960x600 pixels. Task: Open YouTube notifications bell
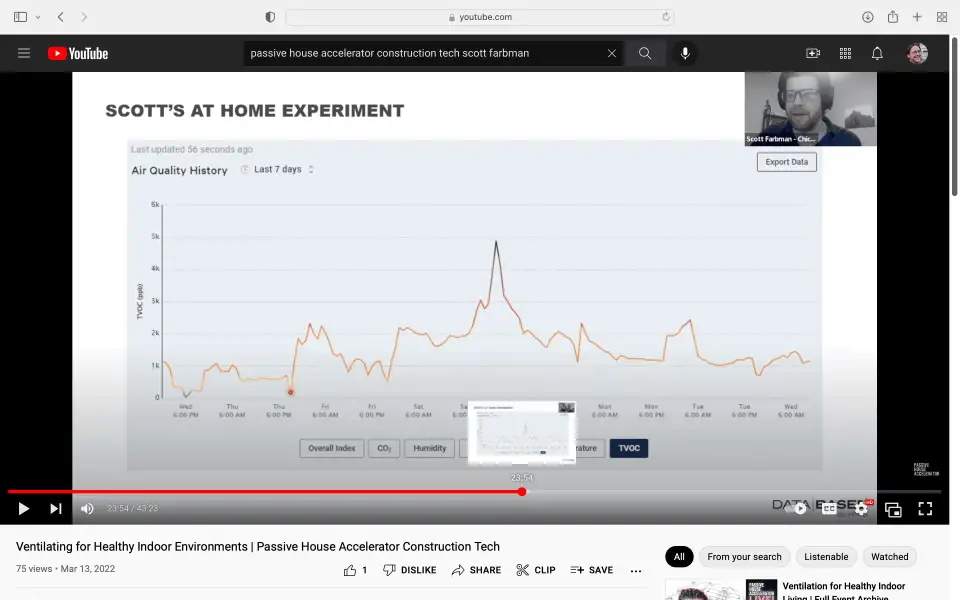[x=877, y=53]
